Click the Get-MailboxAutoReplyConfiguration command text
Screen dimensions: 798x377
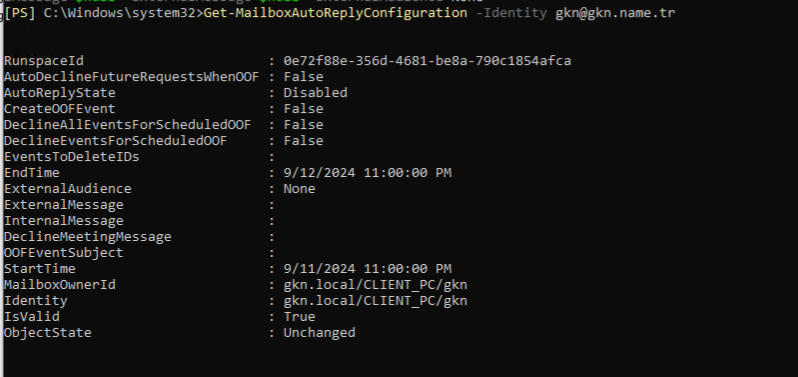pyautogui.click(x=335, y=13)
